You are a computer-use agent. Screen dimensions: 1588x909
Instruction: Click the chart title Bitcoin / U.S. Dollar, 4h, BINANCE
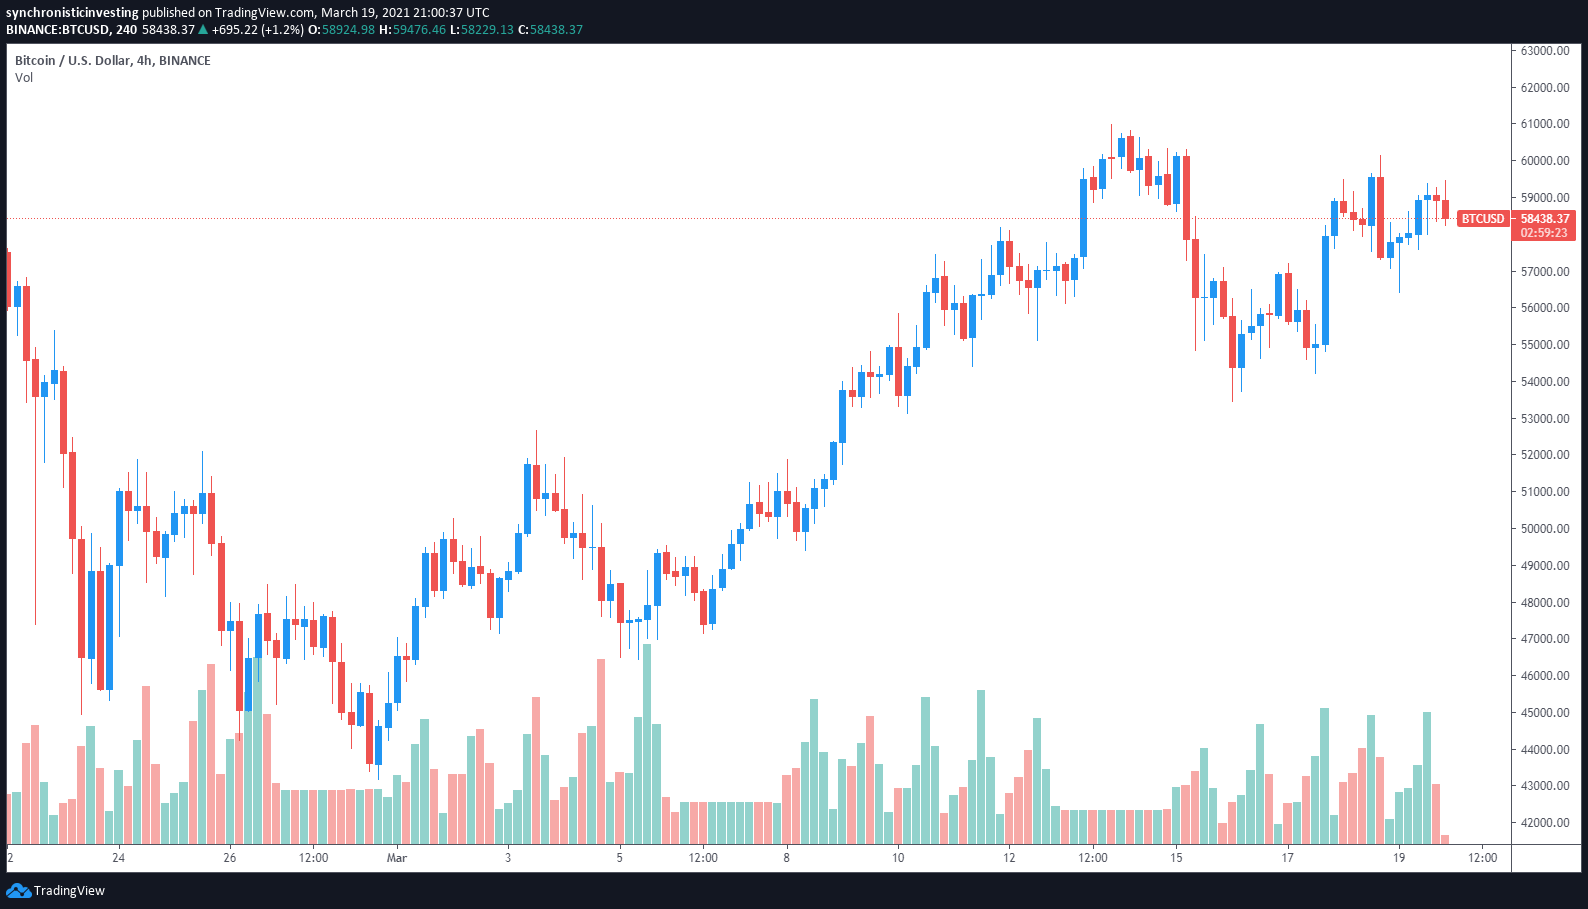(x=113, y=60)
